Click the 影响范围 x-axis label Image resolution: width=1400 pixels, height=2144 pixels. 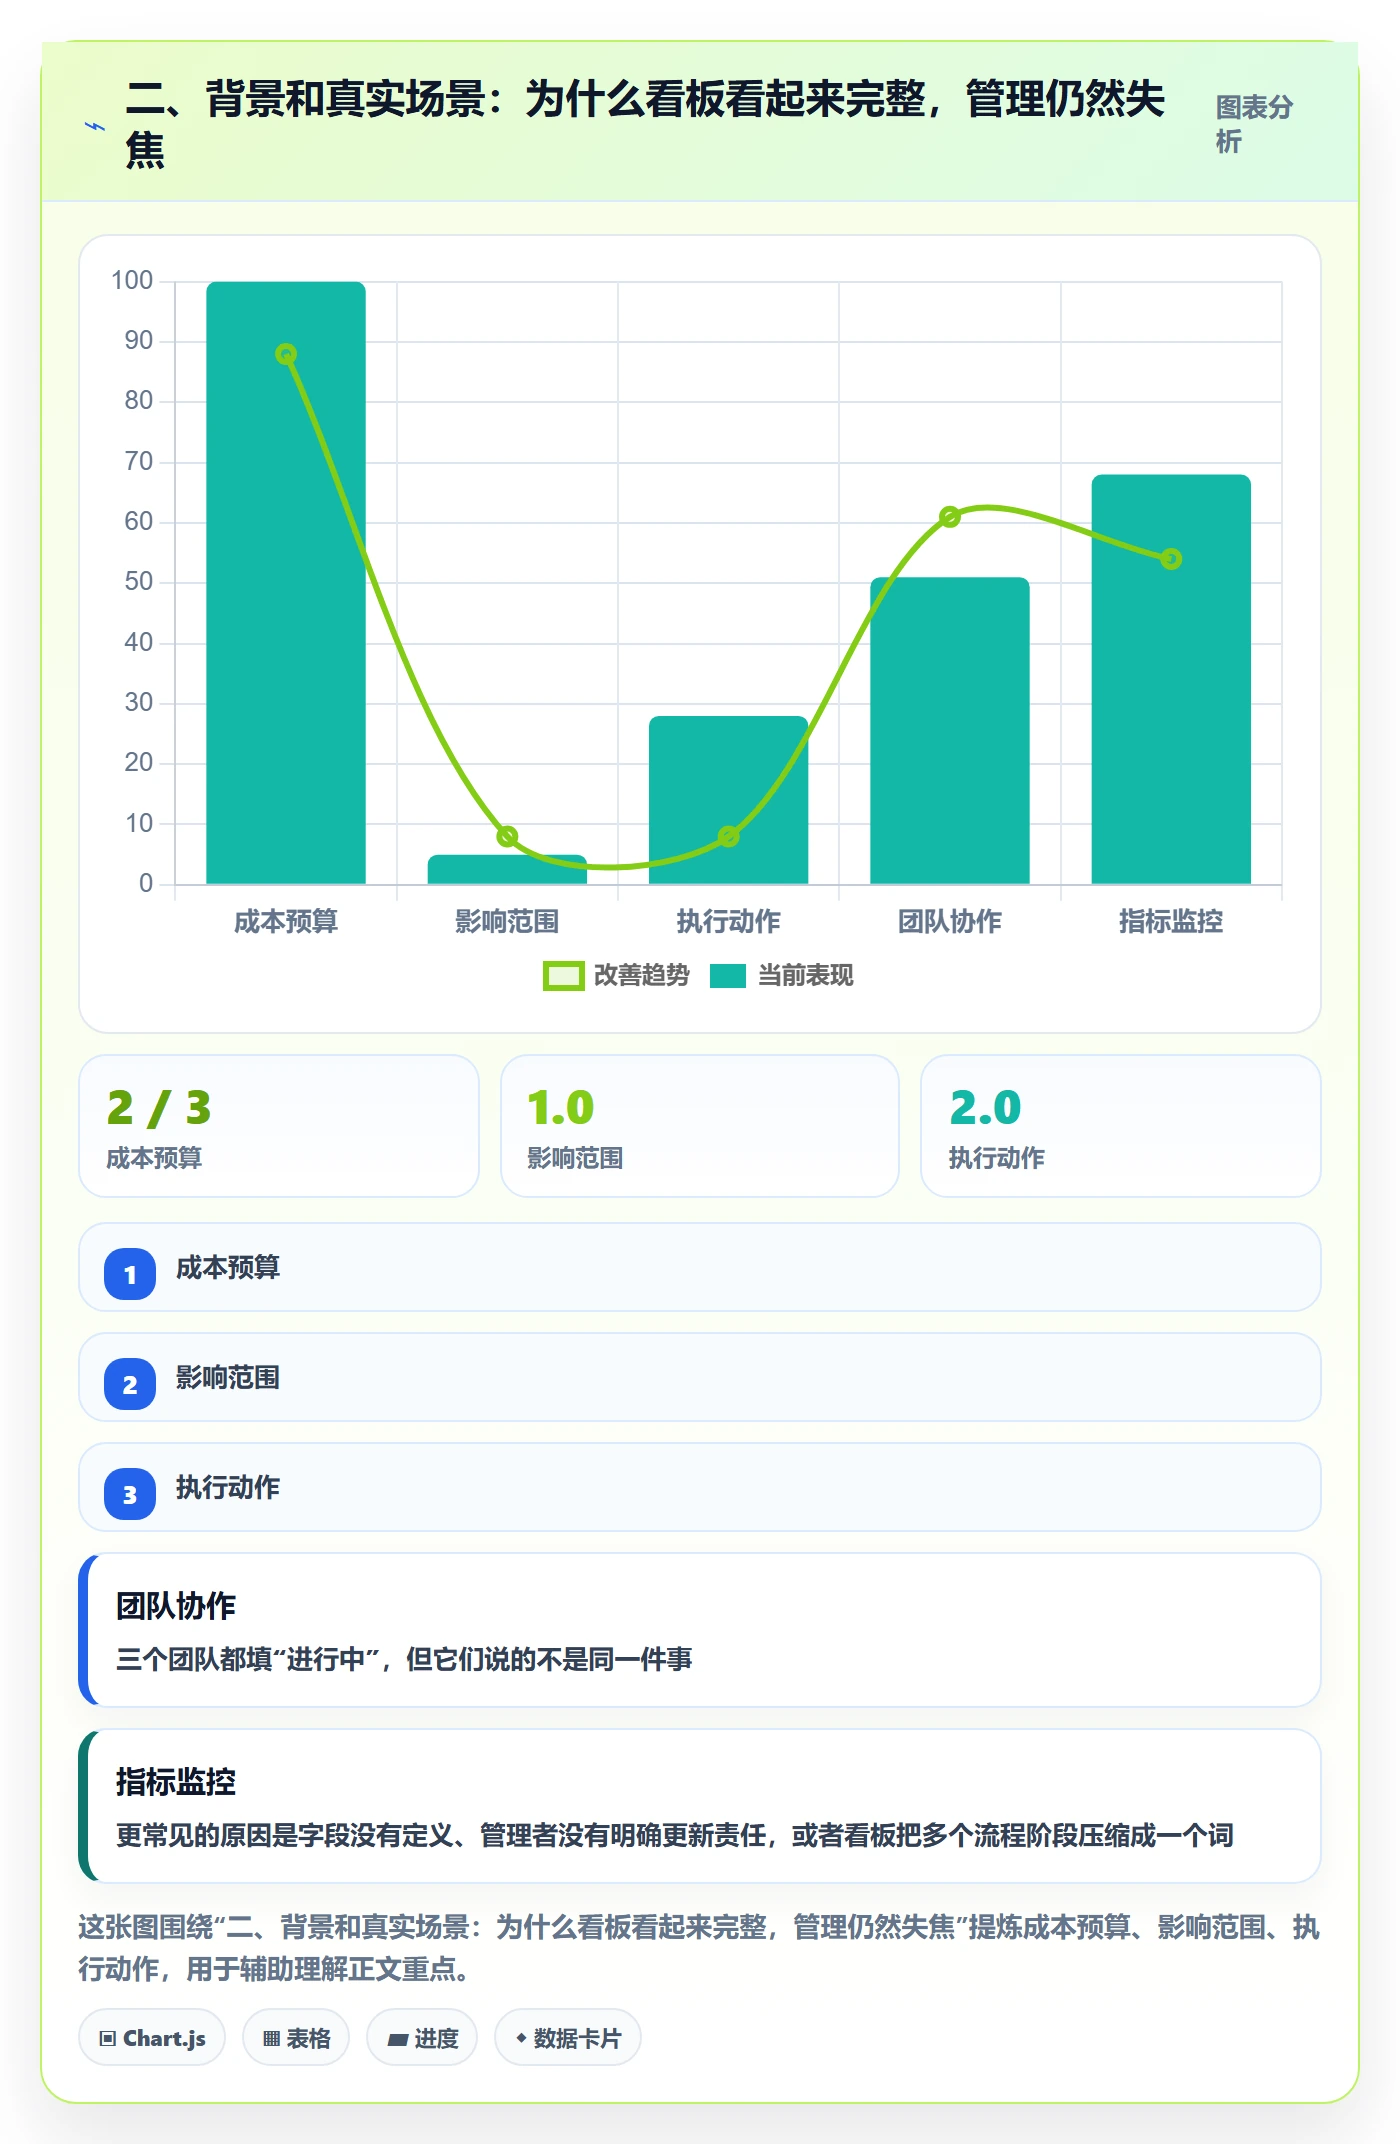point(507,921)
